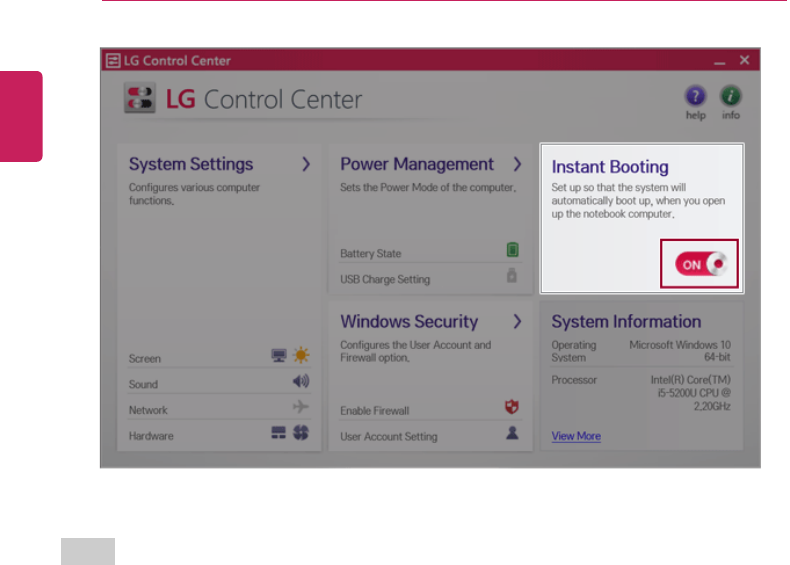790x565 pixels.
Task: Click the System Information heading
Action: click(x=626, y=322)
